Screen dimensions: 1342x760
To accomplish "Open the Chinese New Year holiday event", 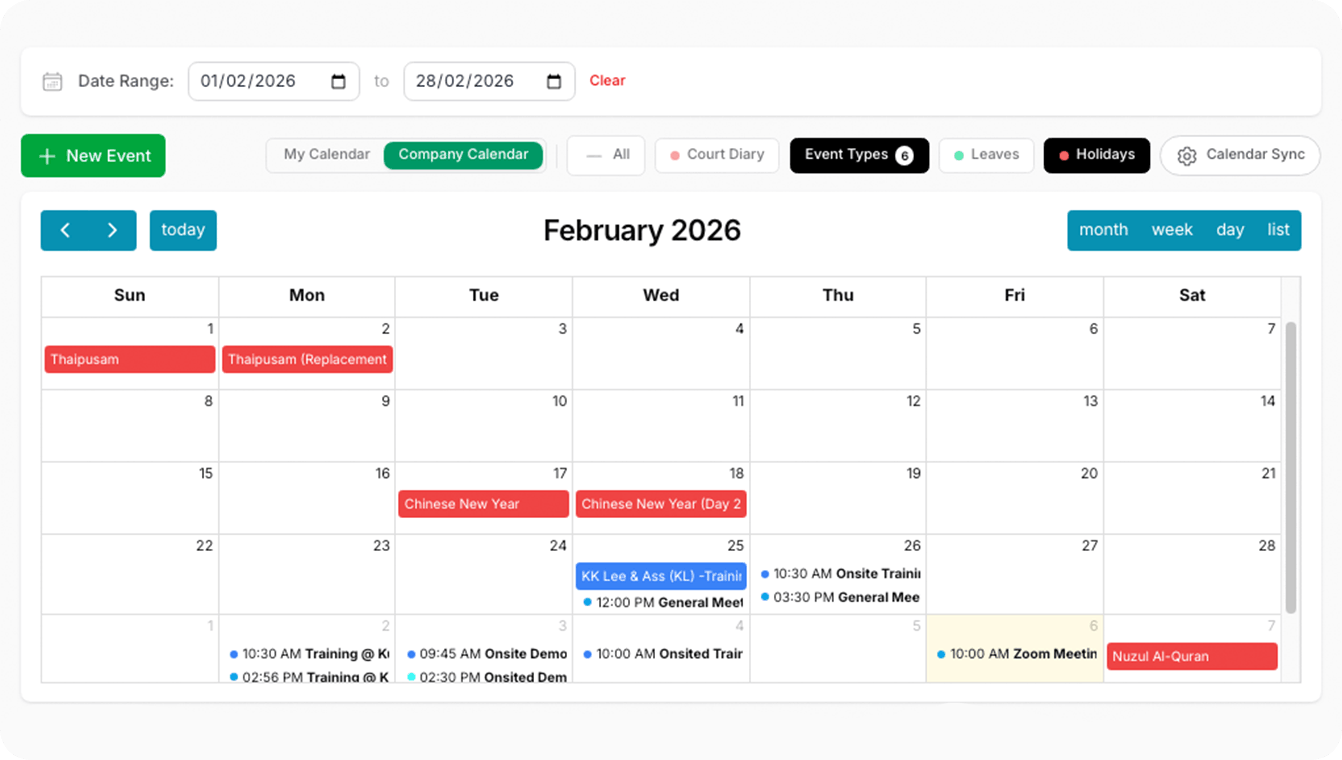I will click(x=483, y=504).
